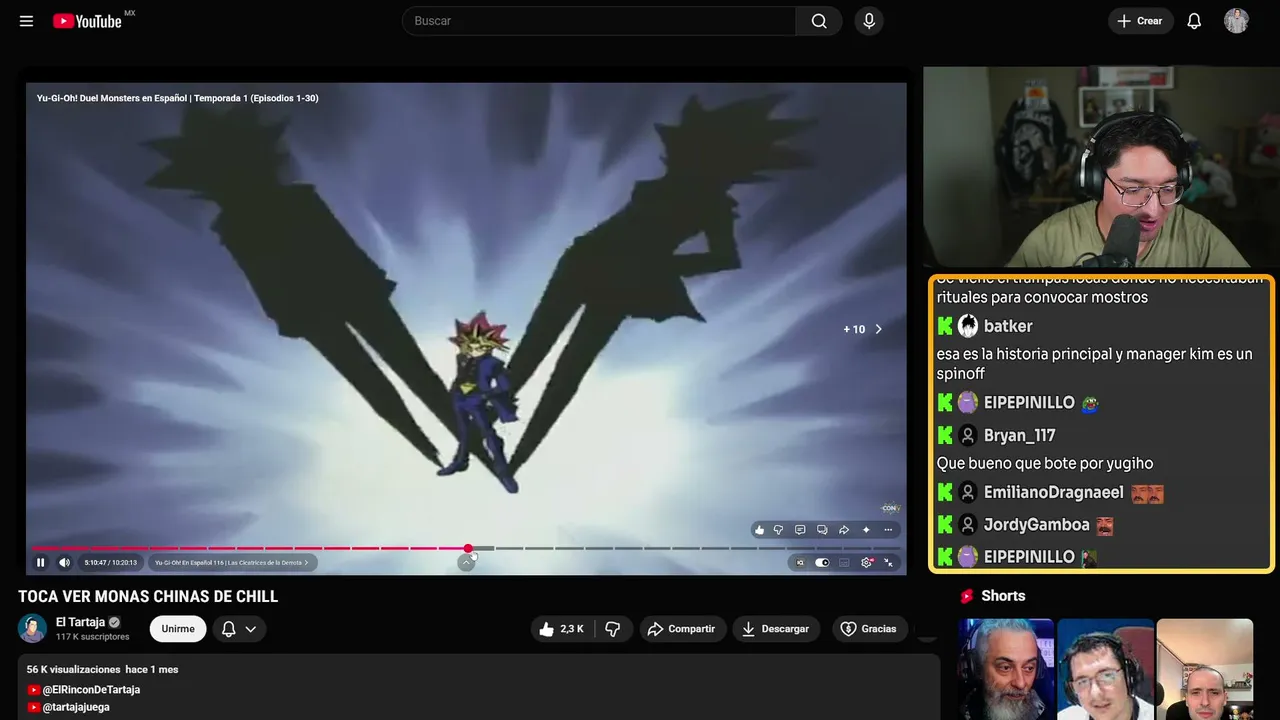This screenshot has width=1280, height=720.
Task: Click the Compartir share button
Action: click(682, 629)
